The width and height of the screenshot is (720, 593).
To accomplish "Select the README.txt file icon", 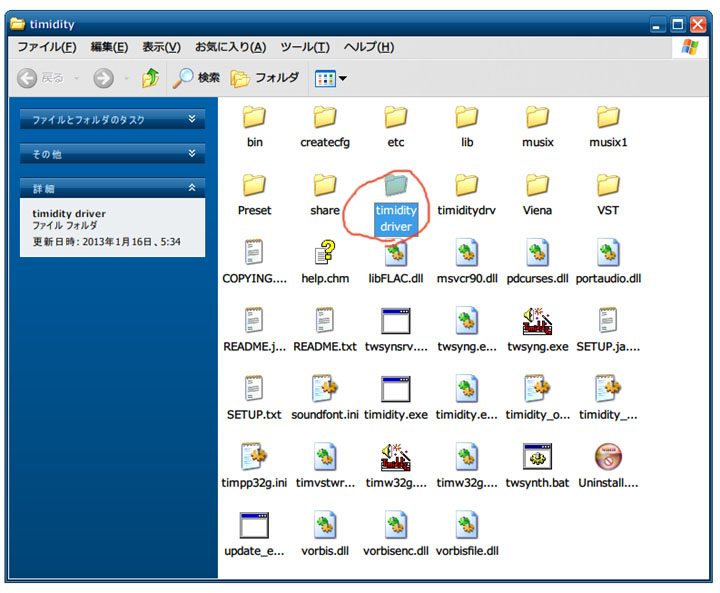I will tap(325, 320).
